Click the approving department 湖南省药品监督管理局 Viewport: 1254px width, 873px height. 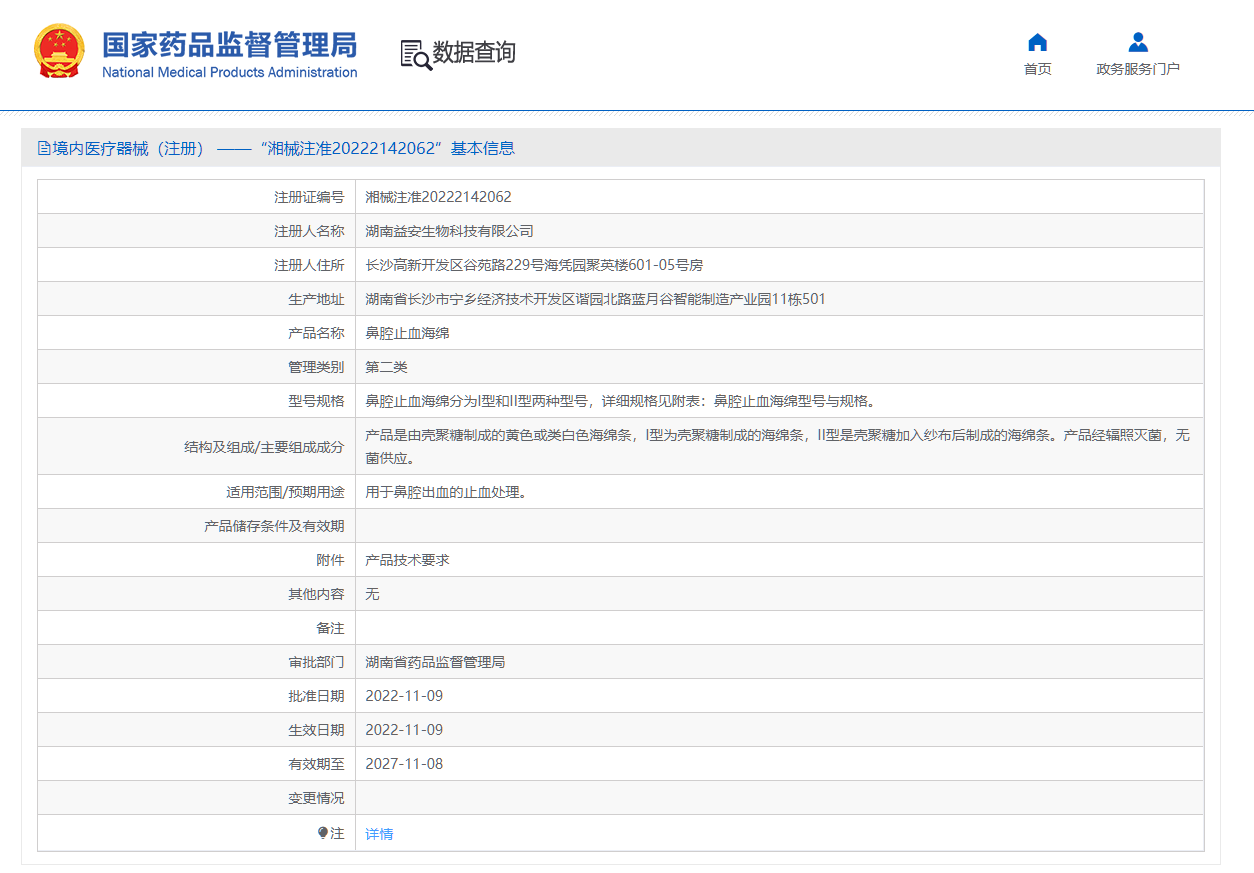coord(435,662)
